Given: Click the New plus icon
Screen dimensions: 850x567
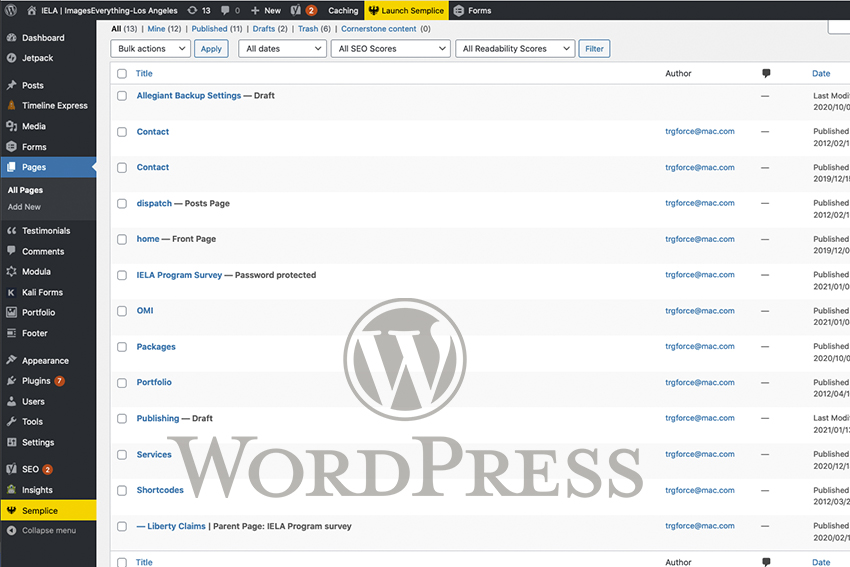Looking at the screenshot, I should click(255, 10).
